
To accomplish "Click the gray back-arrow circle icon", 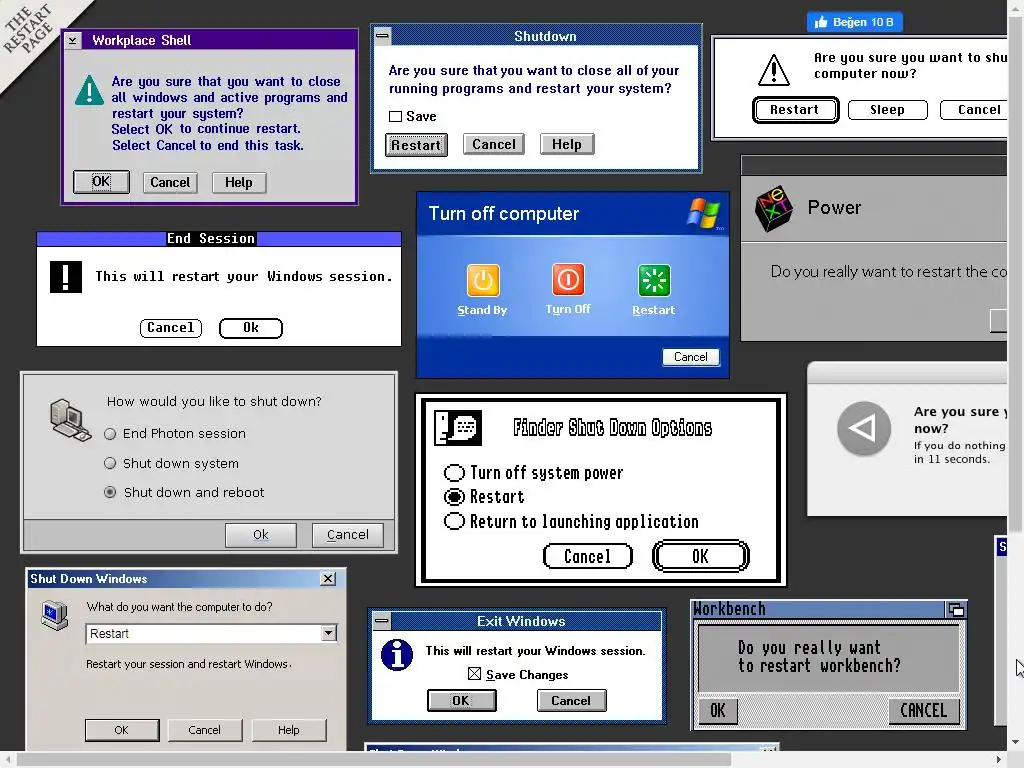I will (x=864, y=428).
